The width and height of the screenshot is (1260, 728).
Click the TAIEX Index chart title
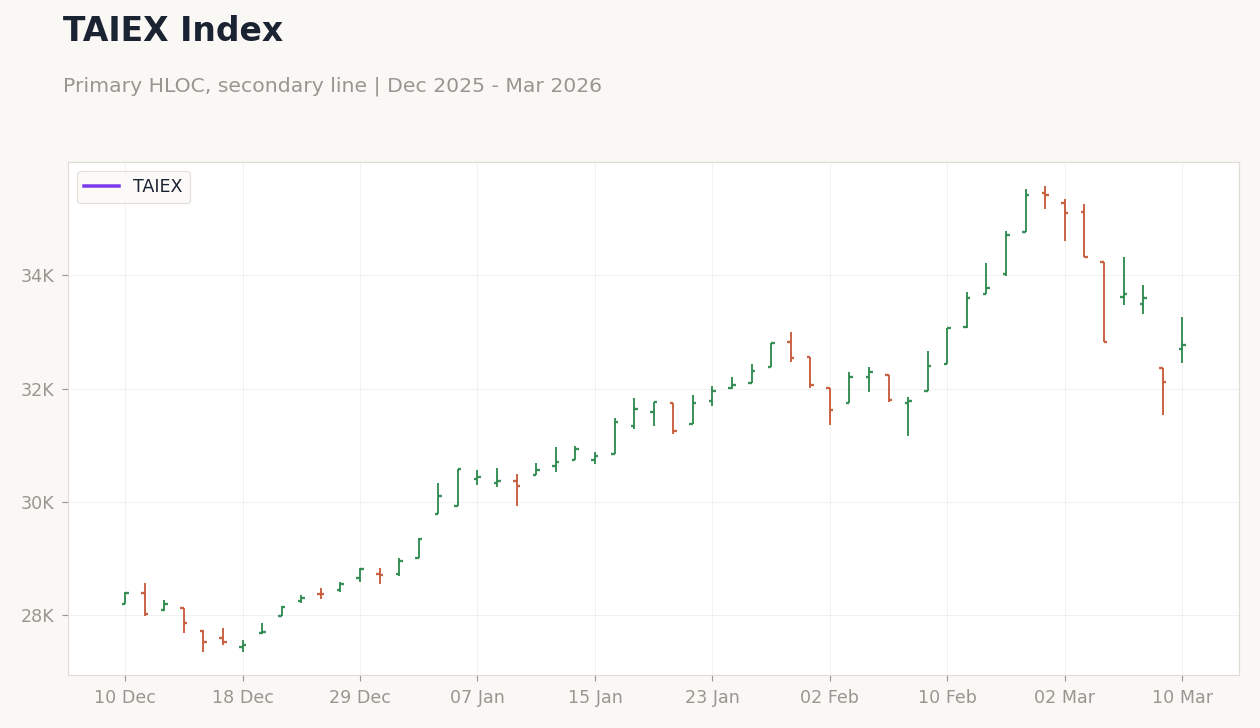click(x=173, y=31)
